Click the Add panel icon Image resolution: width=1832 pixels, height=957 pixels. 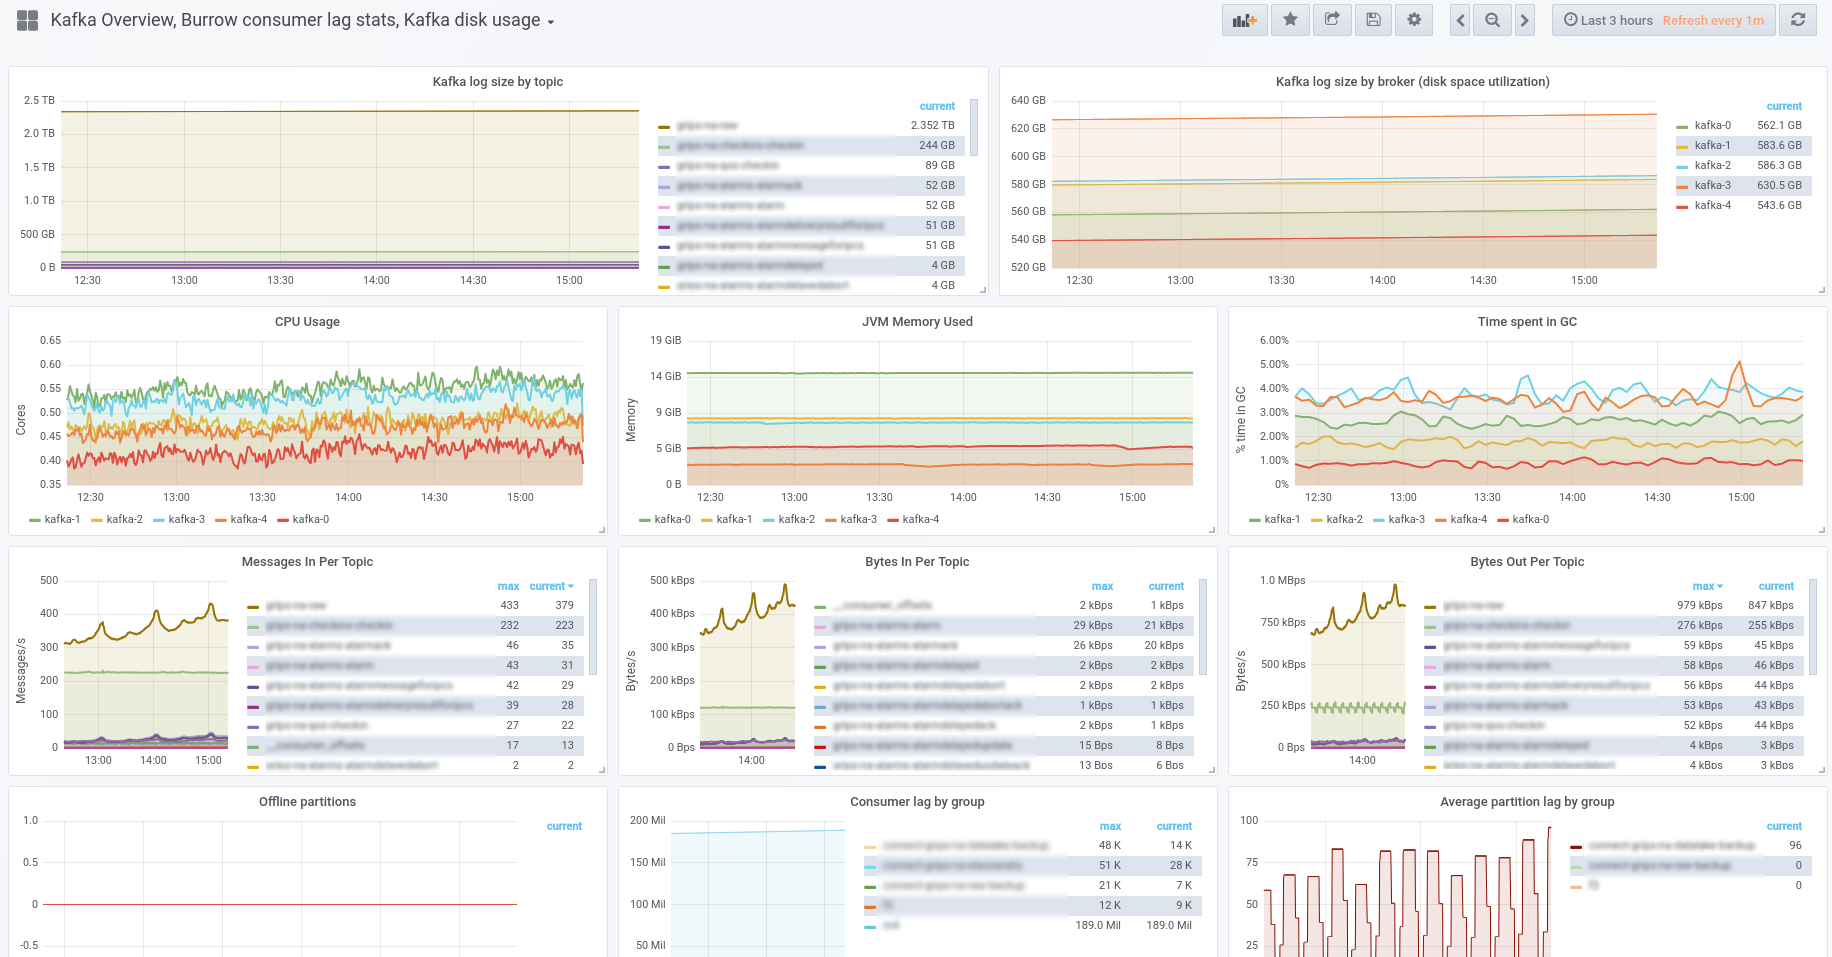[1245, 20]
